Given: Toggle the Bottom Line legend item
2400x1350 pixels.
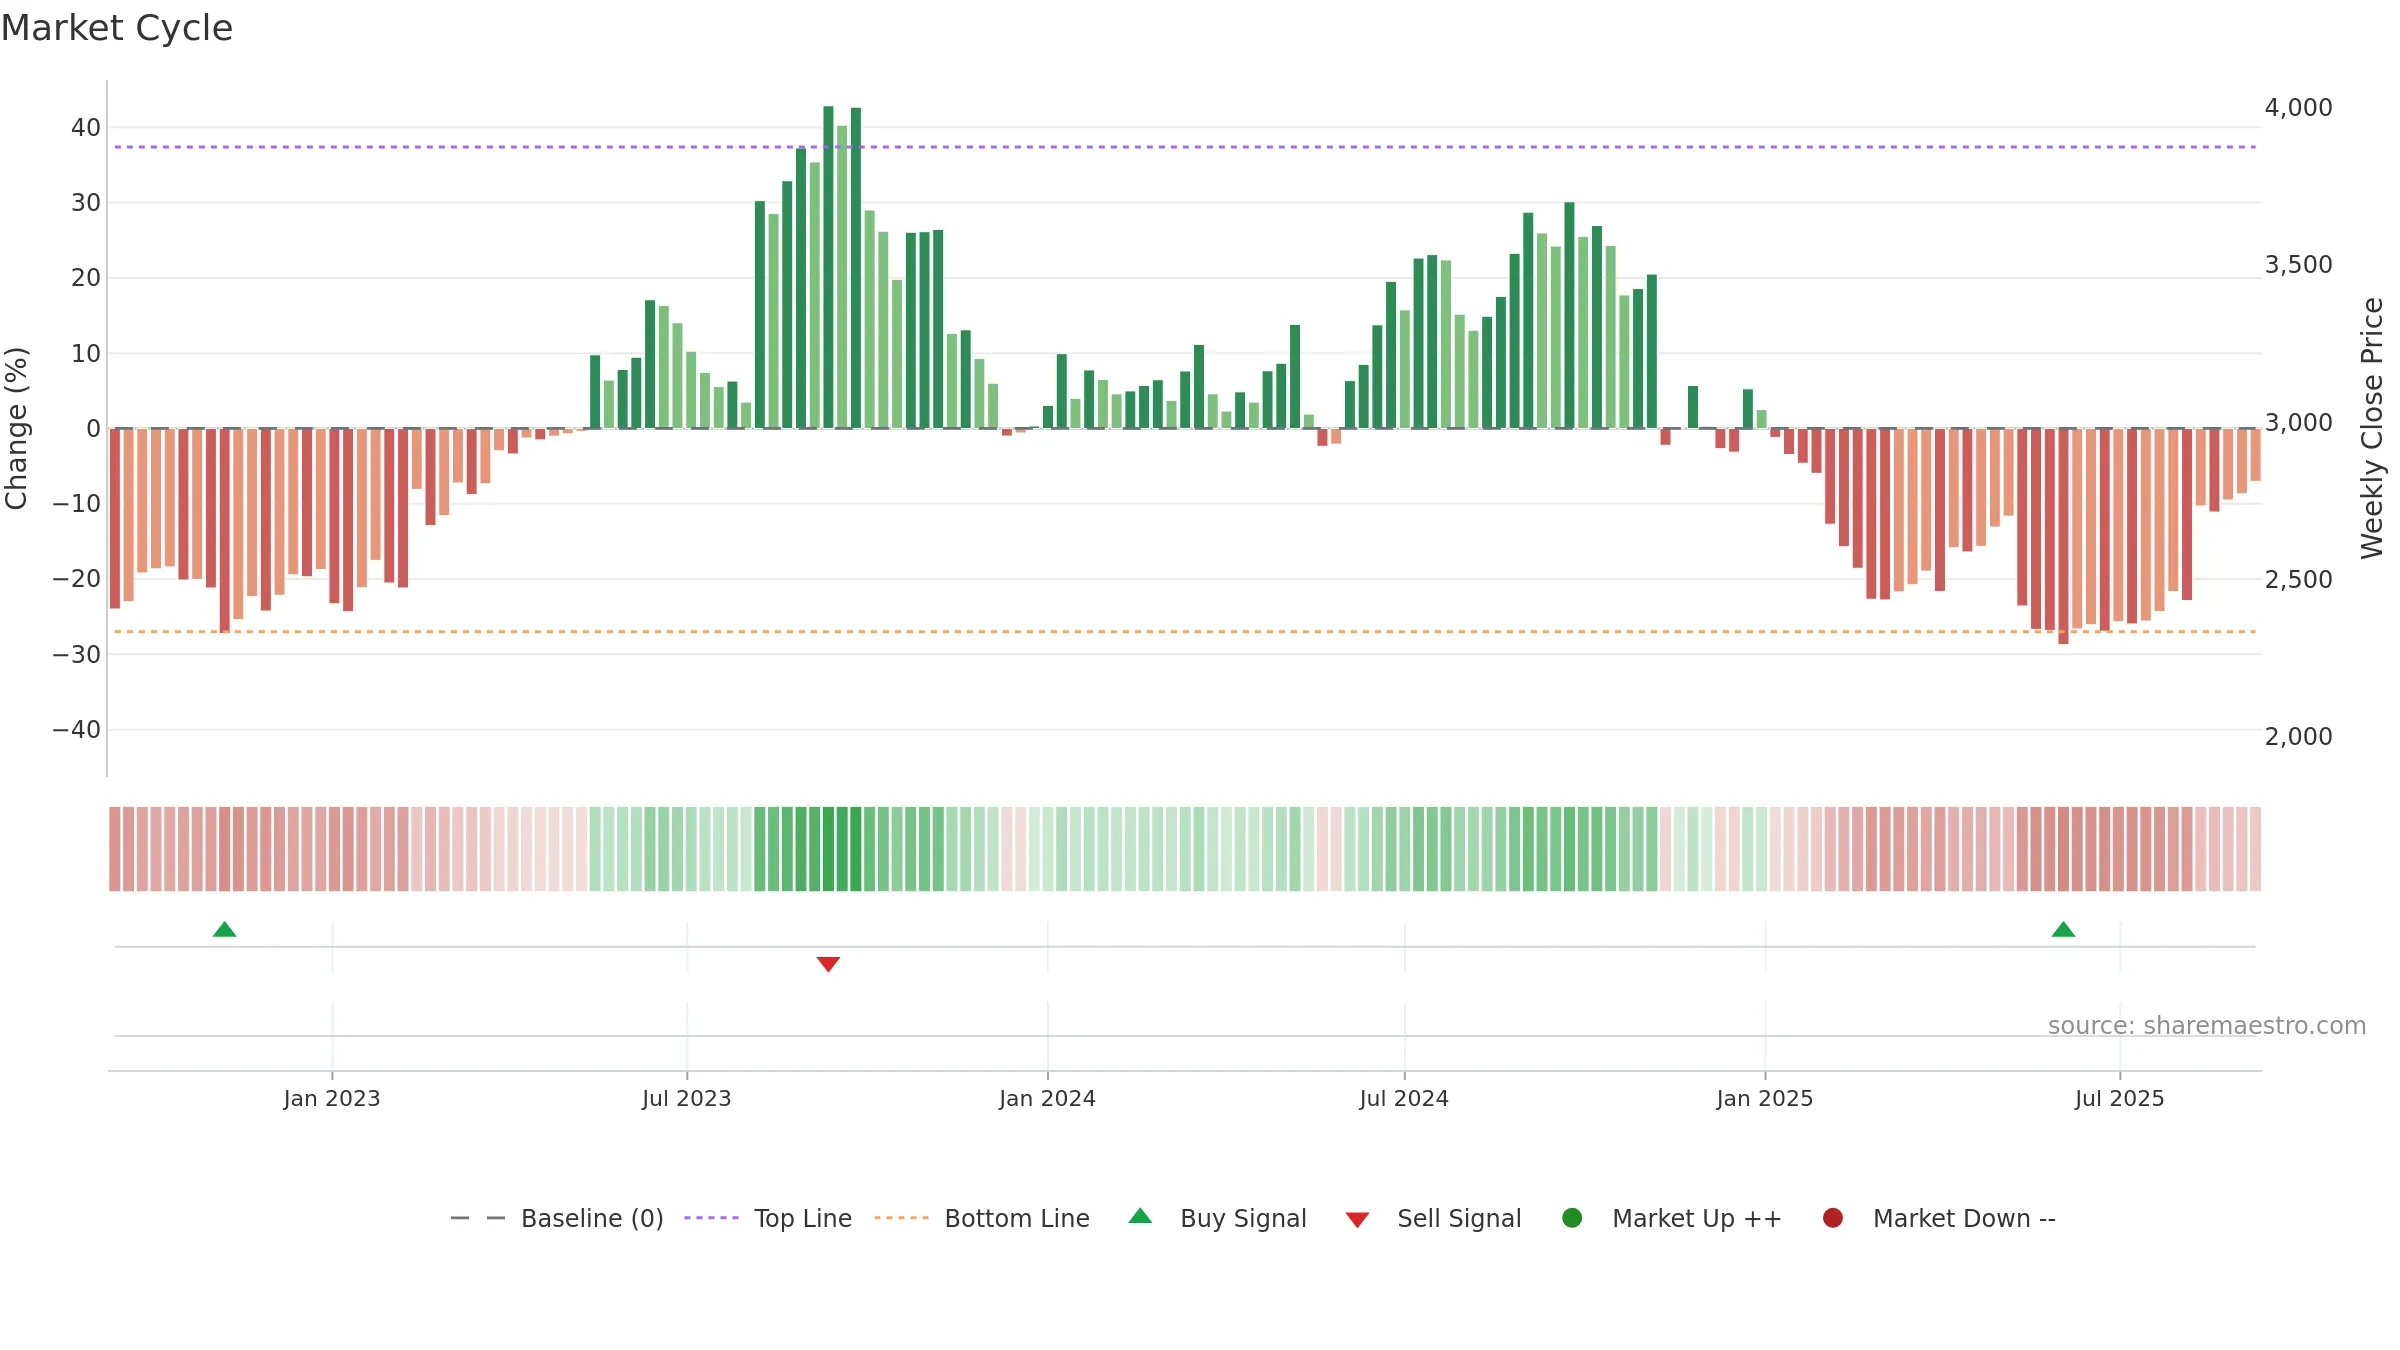Looking at the screenshot, I should 982,1218.
